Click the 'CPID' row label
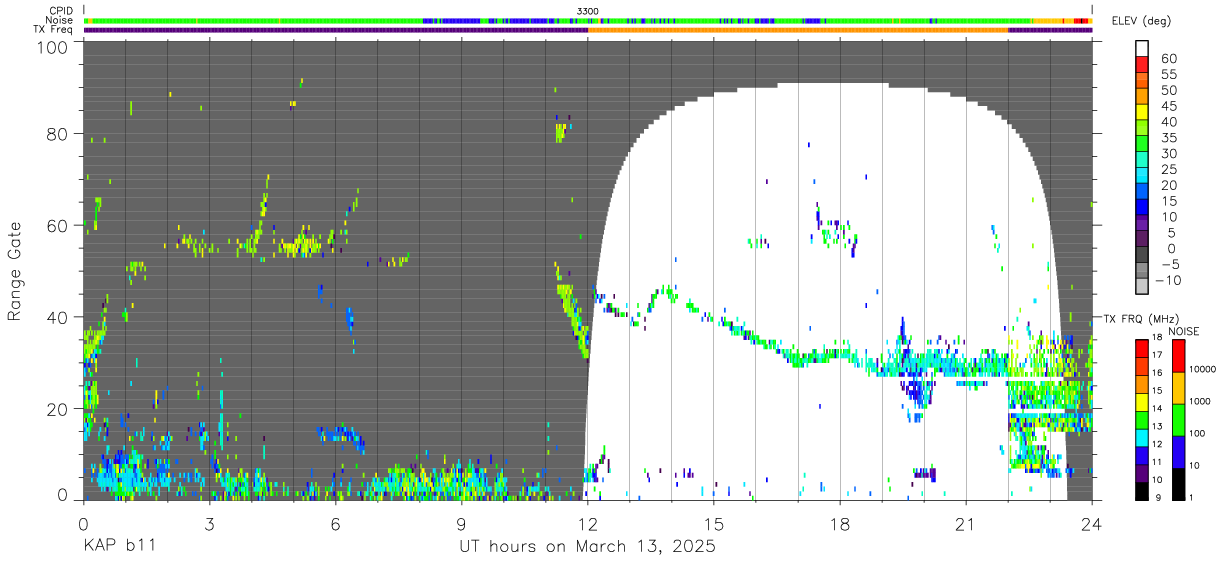 [x=61, y=10]
